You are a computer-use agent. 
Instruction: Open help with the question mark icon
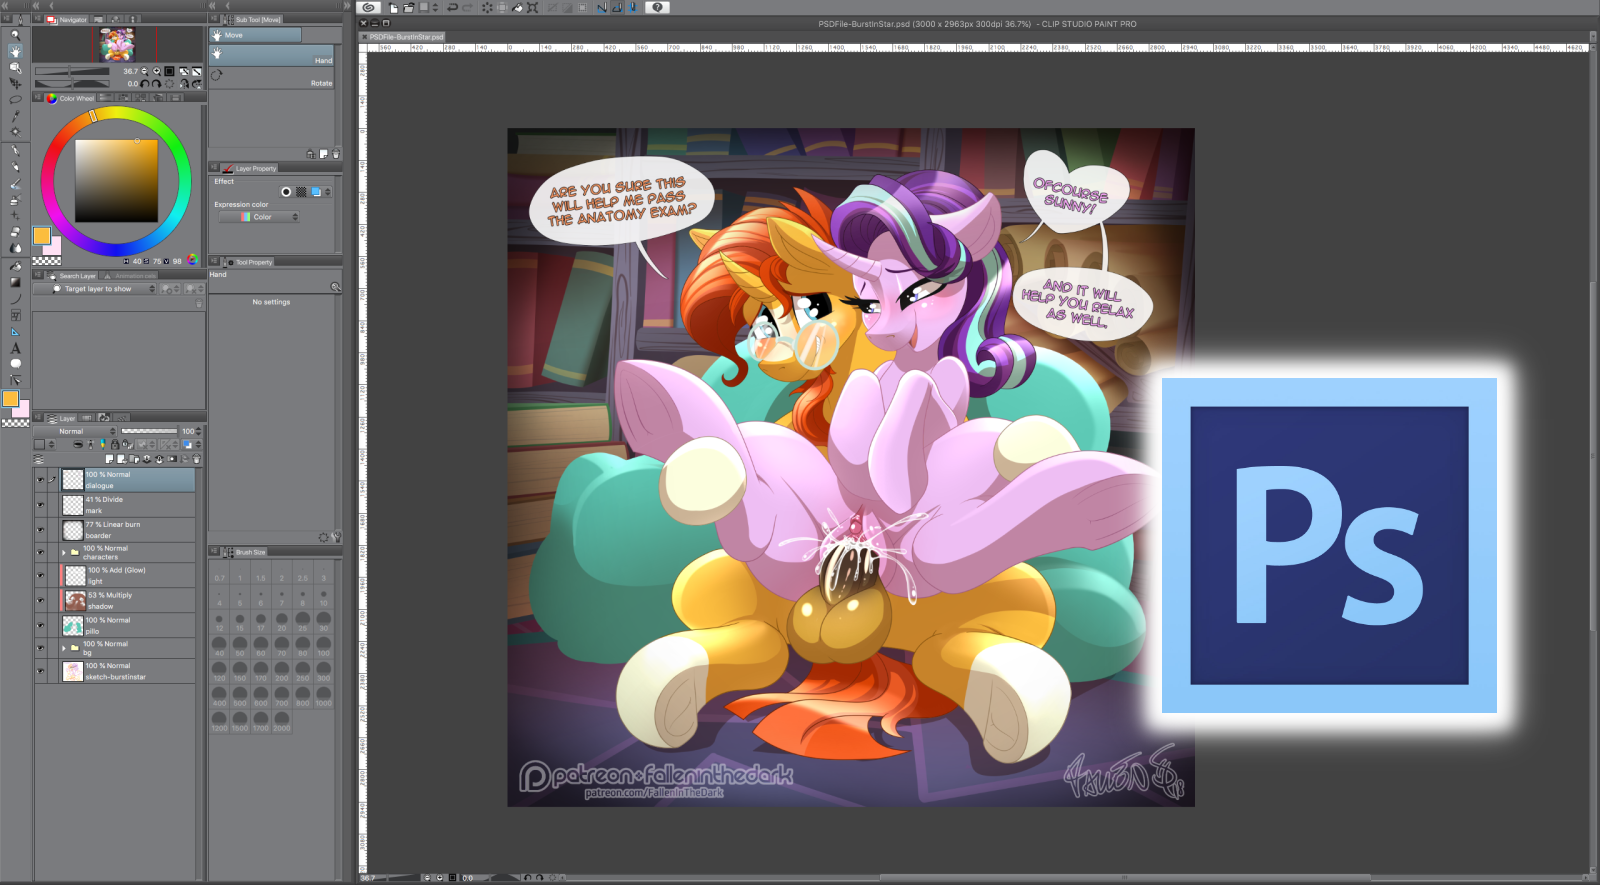657,7
